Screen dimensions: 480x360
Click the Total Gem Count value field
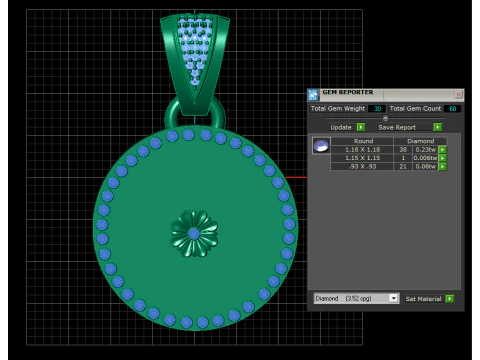coord(452,109)
